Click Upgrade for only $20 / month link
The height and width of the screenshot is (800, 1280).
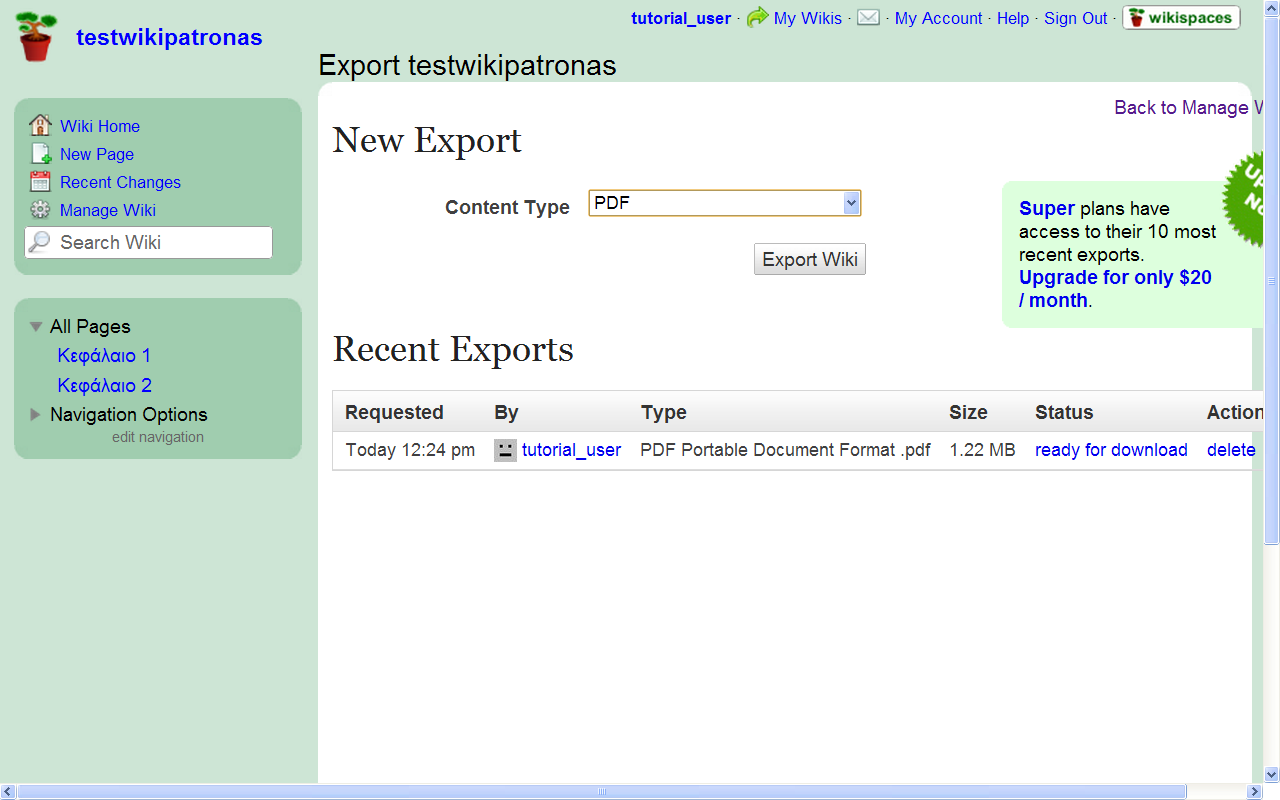tap(1115, 289)
